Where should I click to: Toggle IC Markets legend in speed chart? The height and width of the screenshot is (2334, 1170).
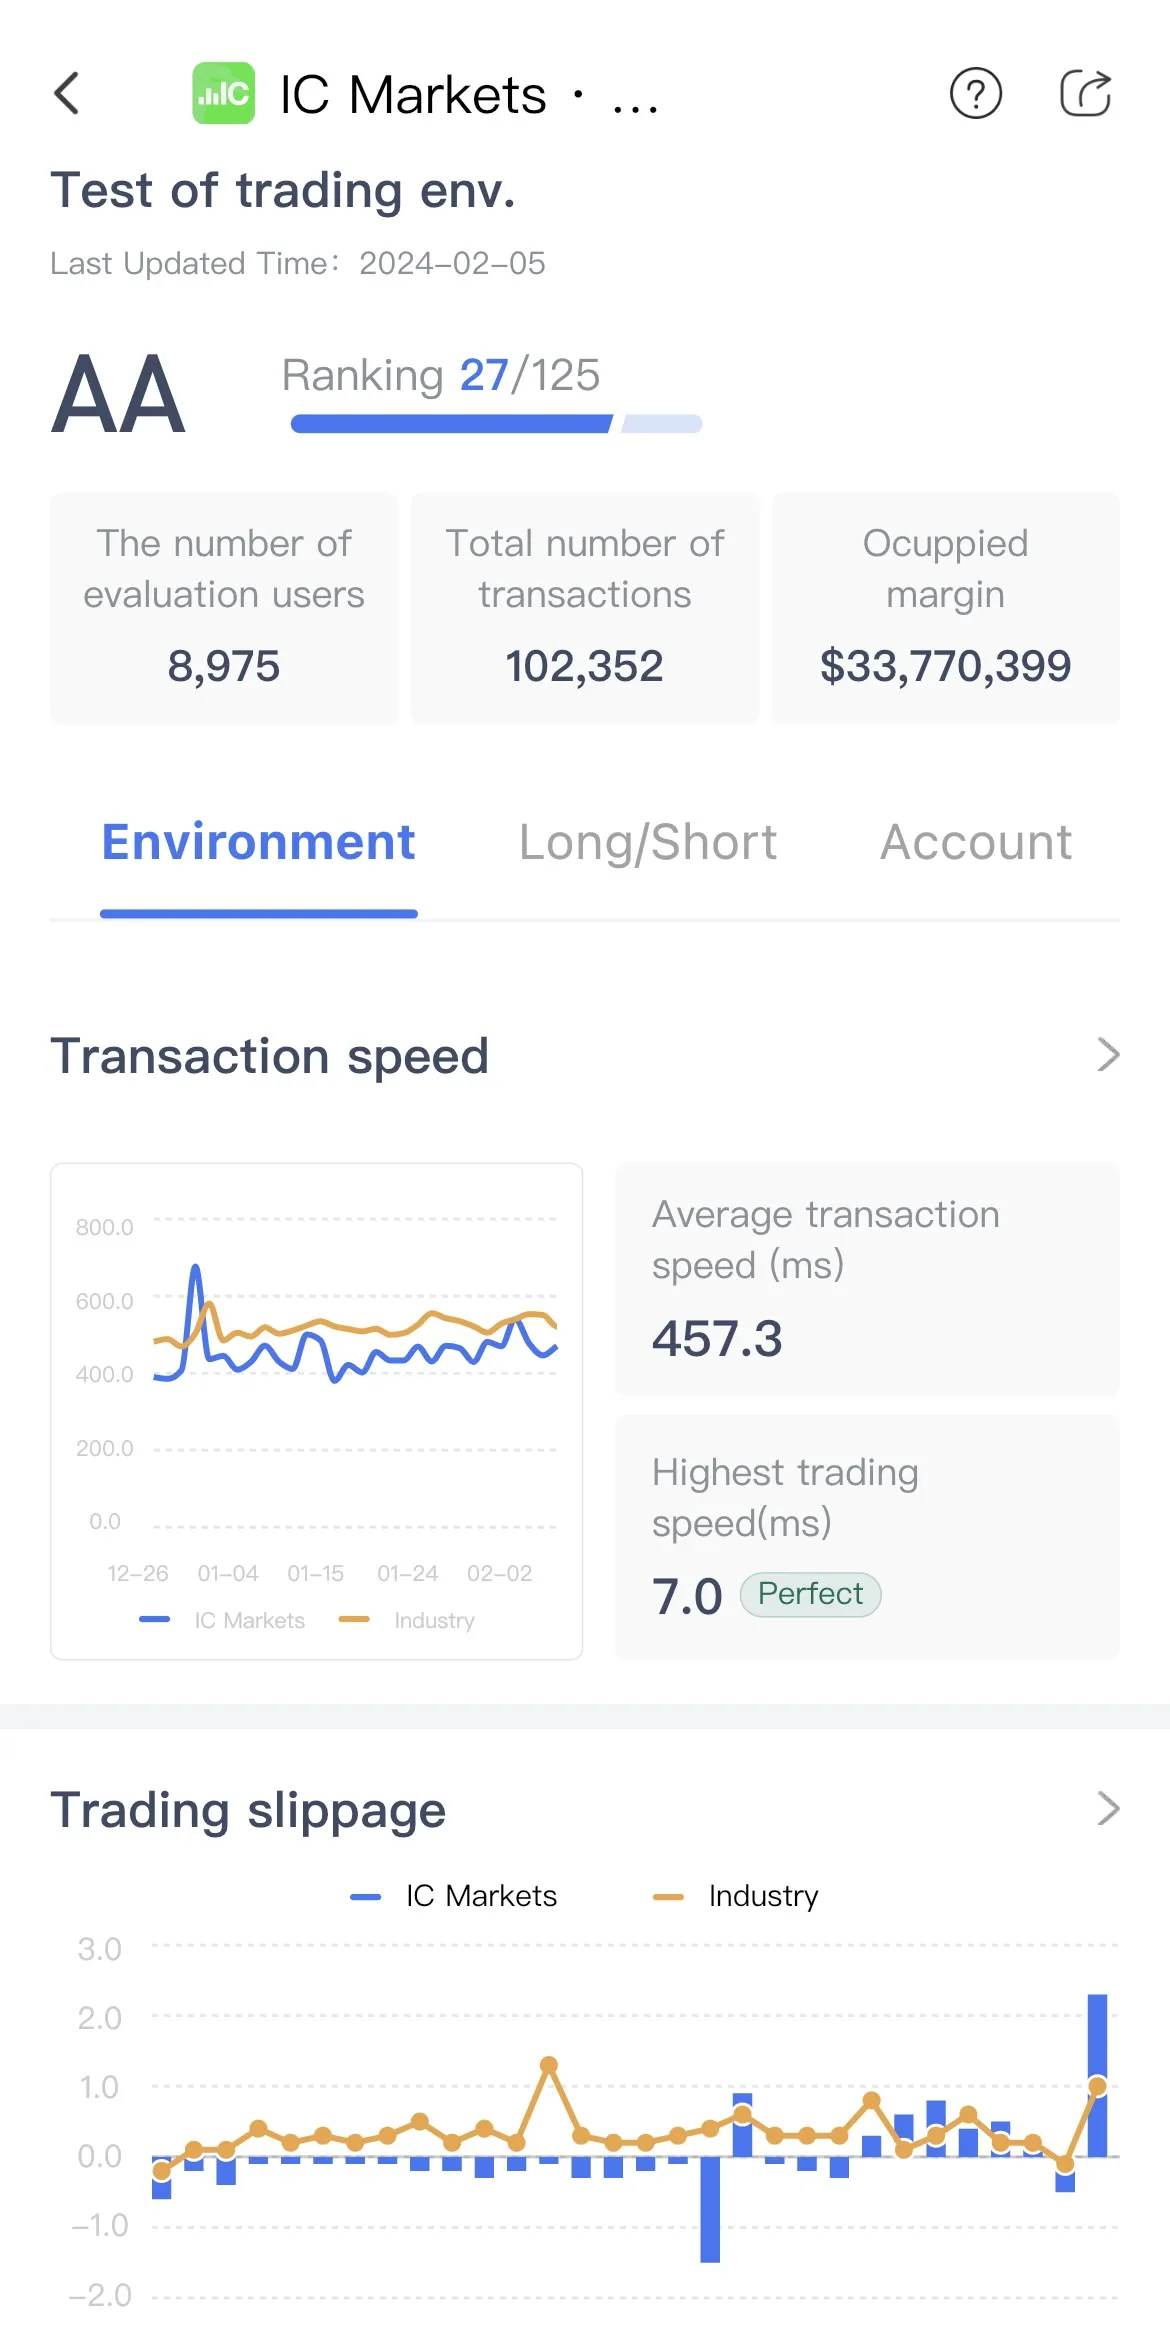[222, 1620]
